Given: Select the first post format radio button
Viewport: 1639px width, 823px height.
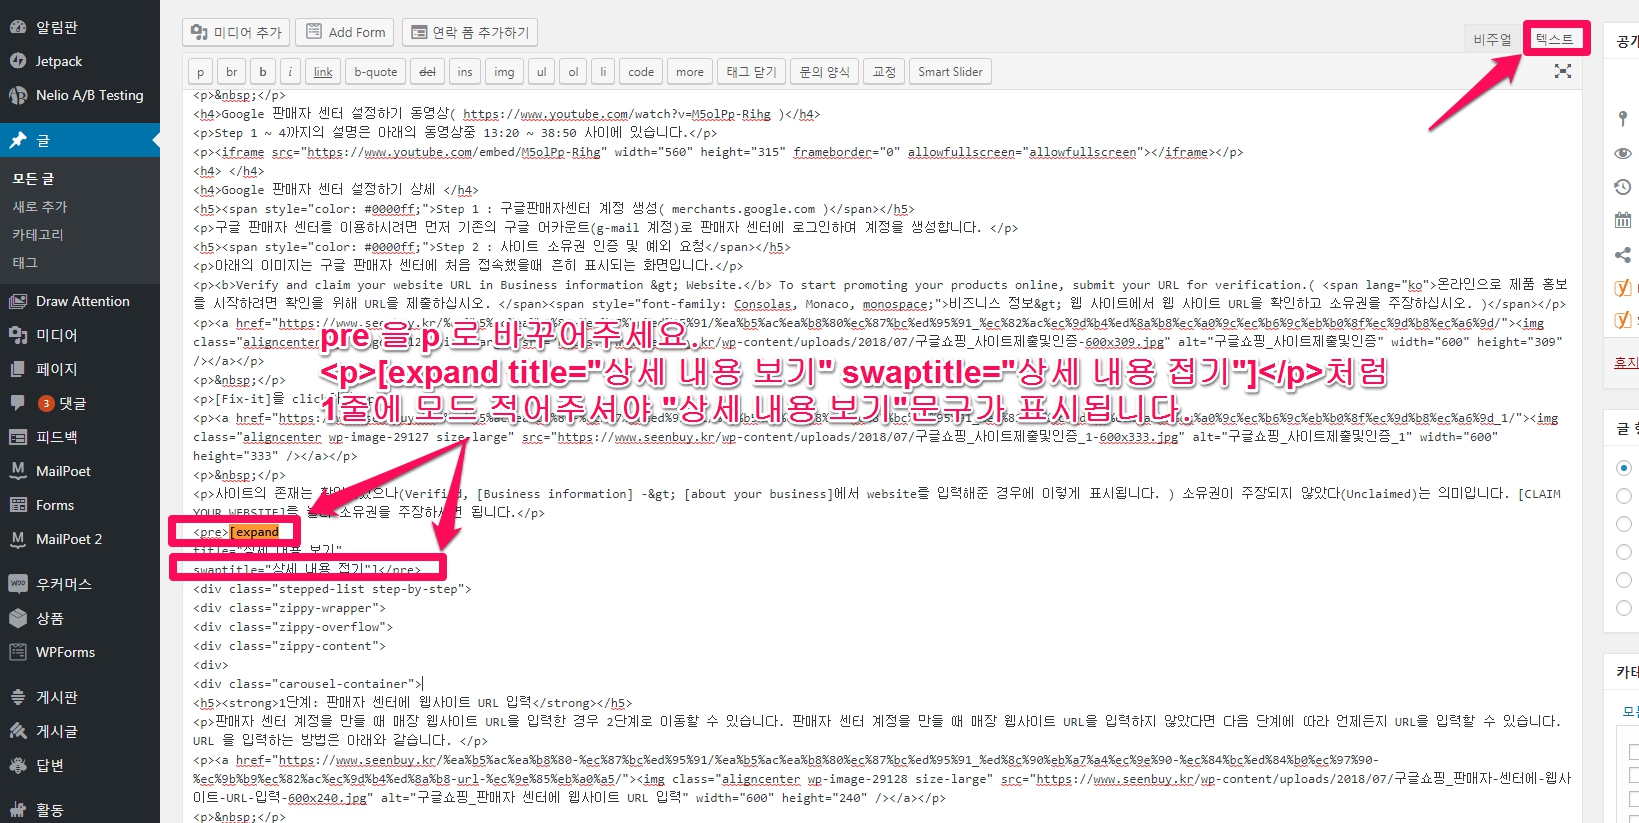Looking at the screenshot, I should pos(1623,468).
